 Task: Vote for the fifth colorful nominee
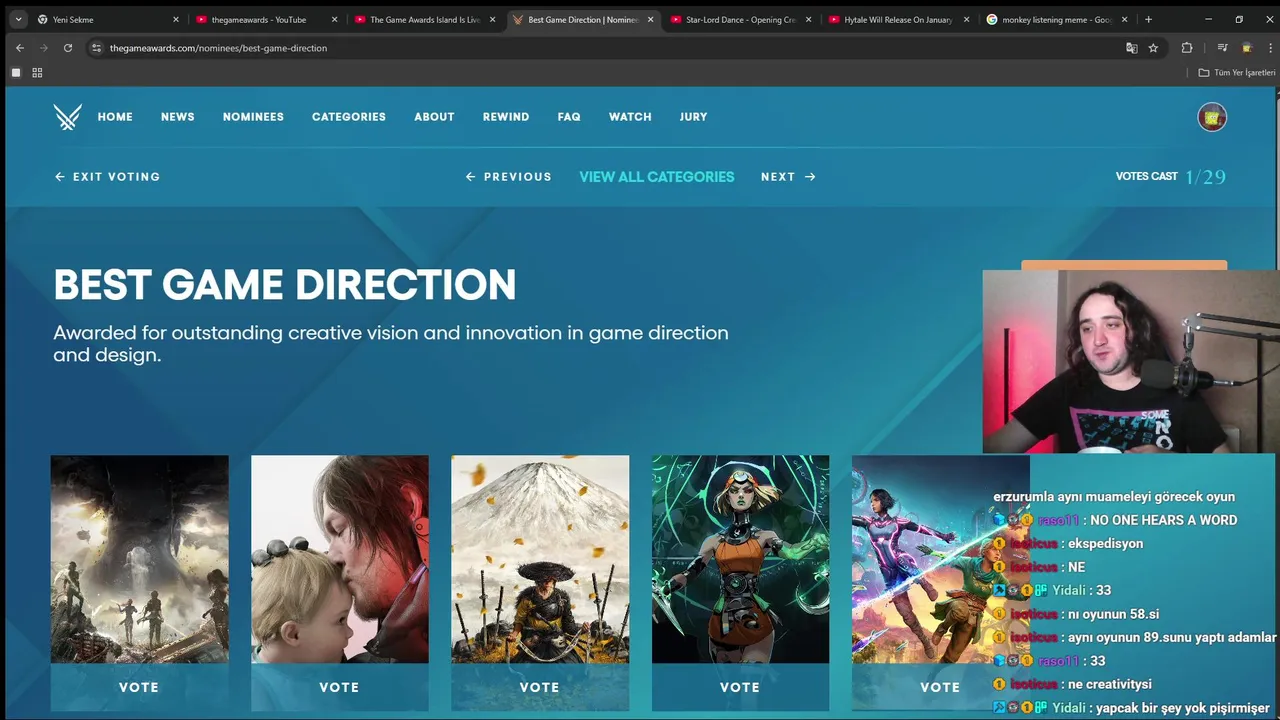[x=940, y=688]
